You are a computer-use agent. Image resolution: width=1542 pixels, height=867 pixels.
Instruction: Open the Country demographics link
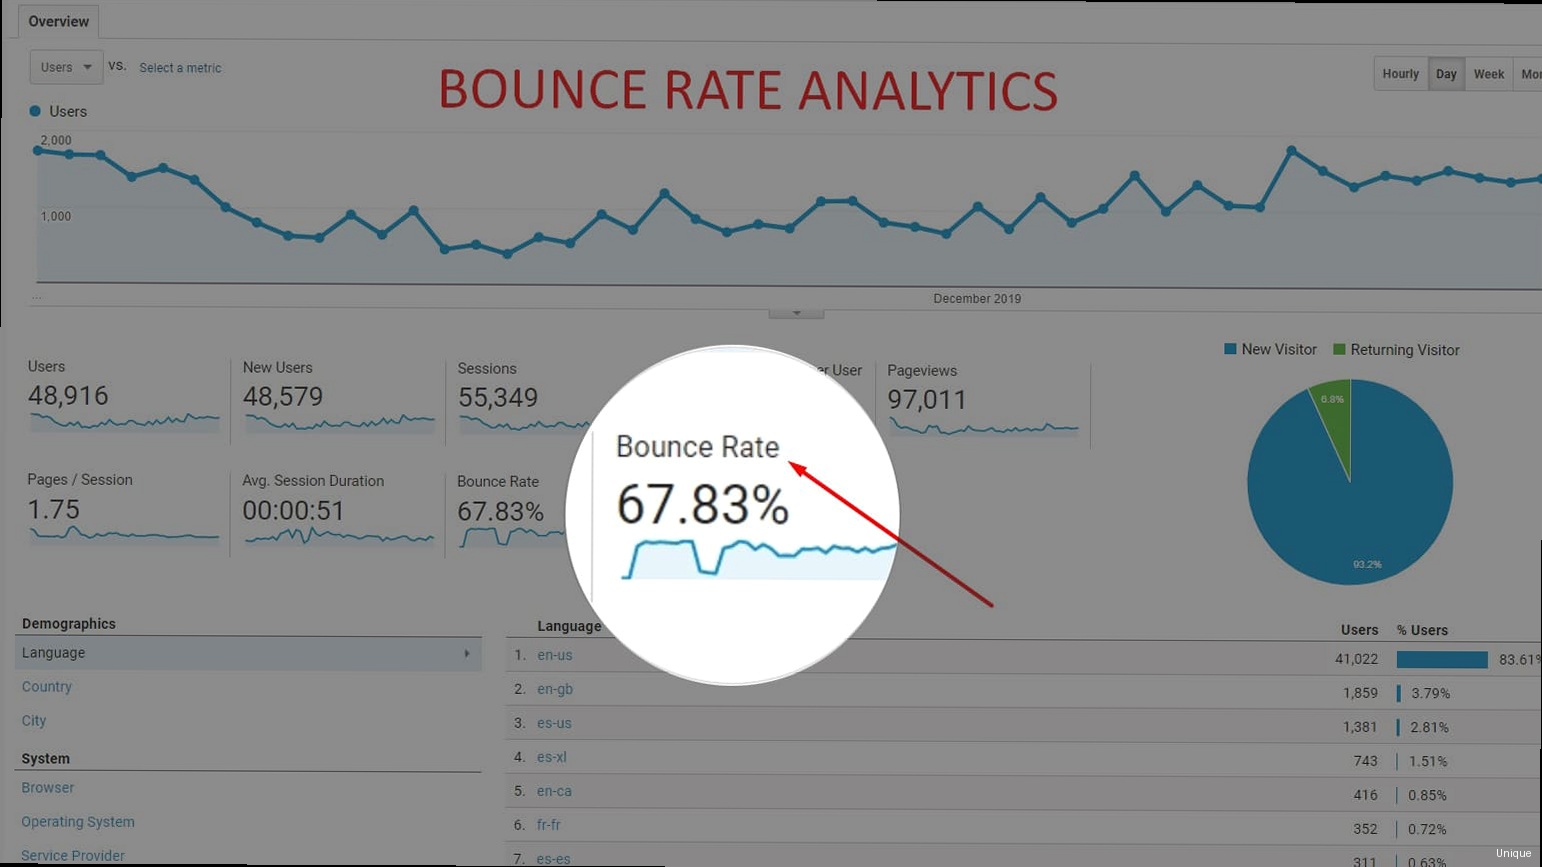click(47, 687)
